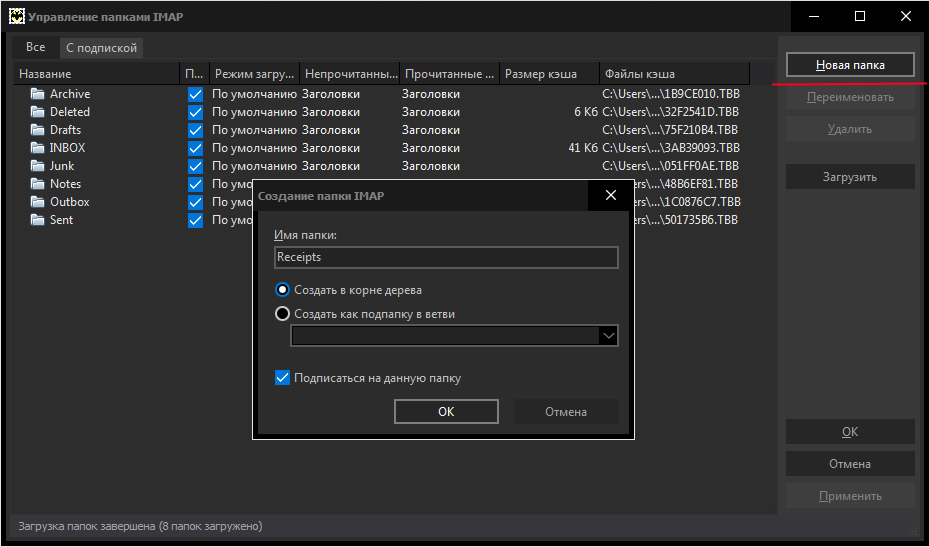This screenshot has height=547, width=929.
Task: Click the 'Имя папки' text field
Action: pyautogui.click(x=446, y=258)
